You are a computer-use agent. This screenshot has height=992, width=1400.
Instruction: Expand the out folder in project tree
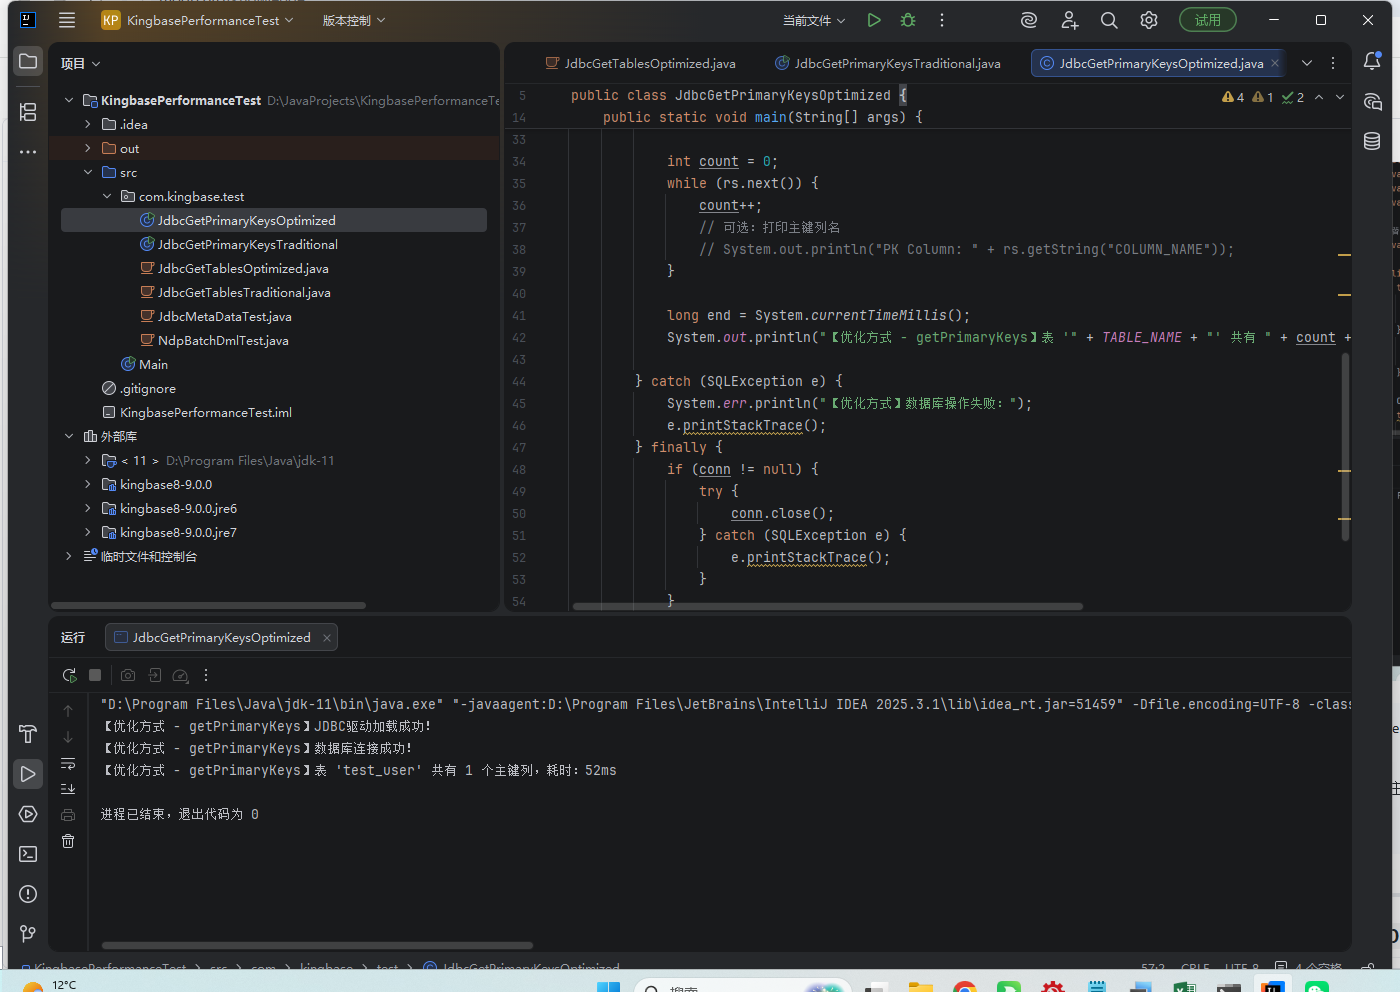click(x=88, y=149)
